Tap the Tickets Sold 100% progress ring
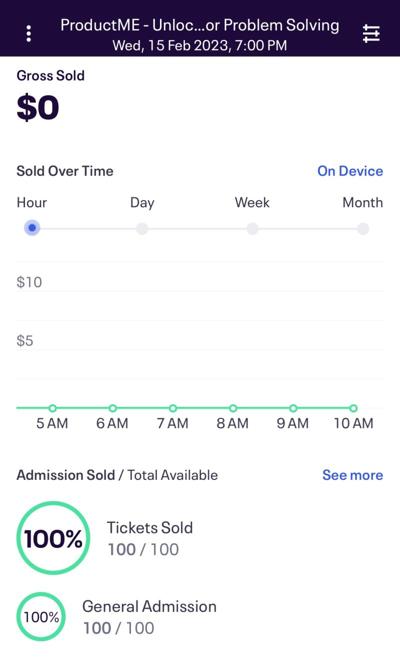The width and height of the screenshot is (400, 657). 53,538
